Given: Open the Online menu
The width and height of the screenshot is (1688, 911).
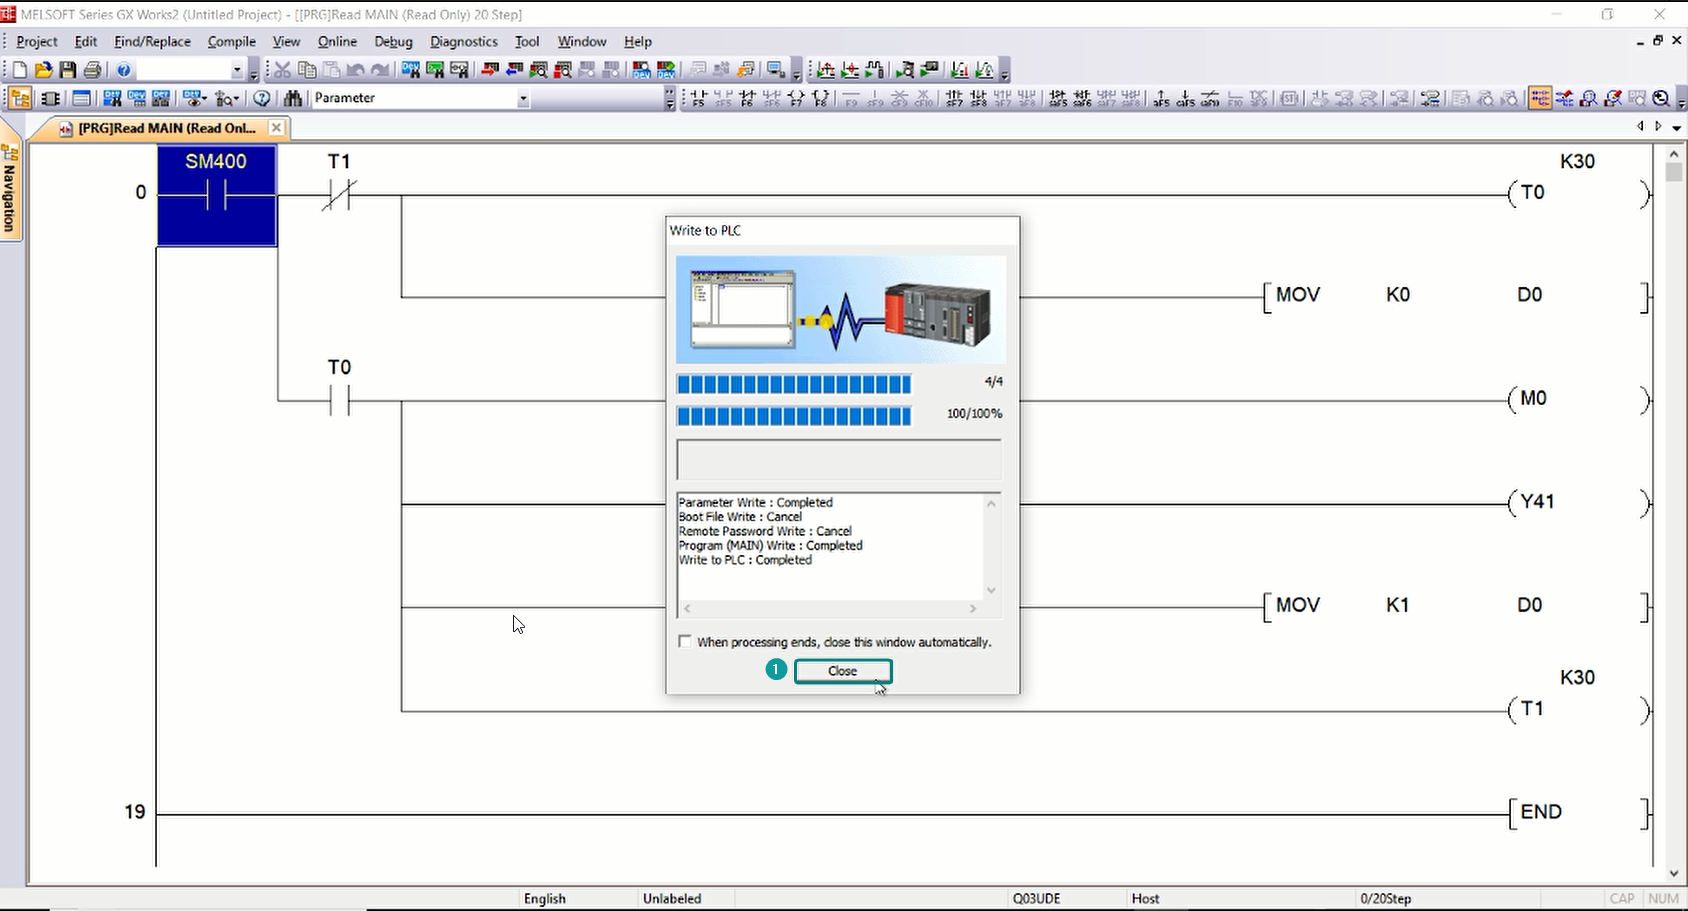Looking at the screenshot, I should [x=337, y=41].
